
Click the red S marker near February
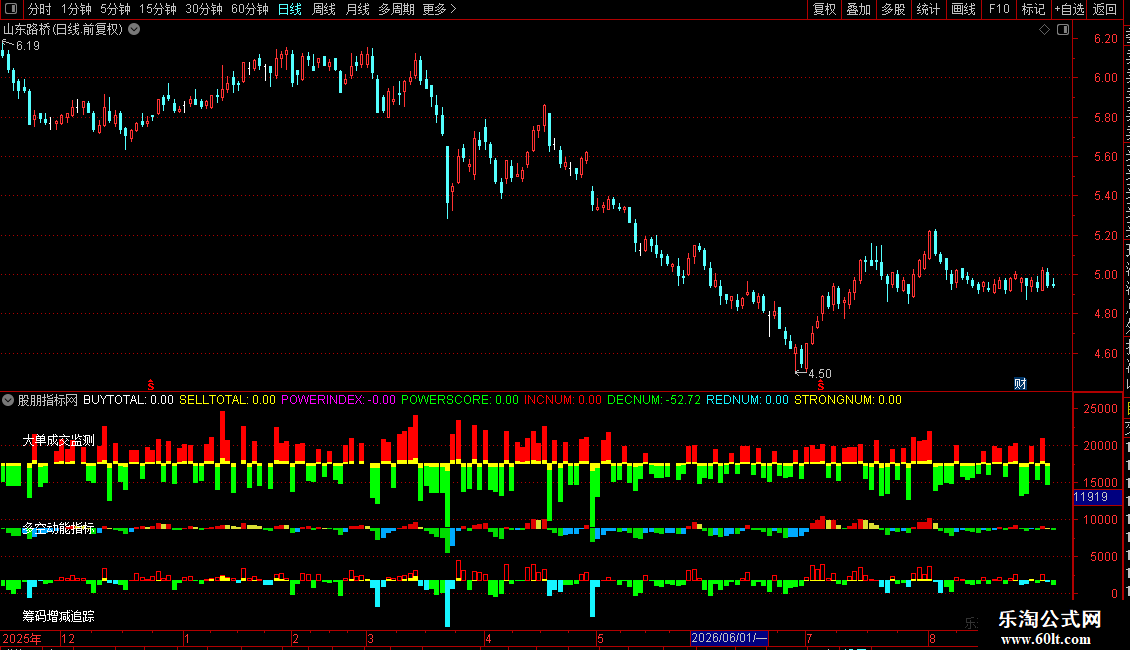pos(151,384)
